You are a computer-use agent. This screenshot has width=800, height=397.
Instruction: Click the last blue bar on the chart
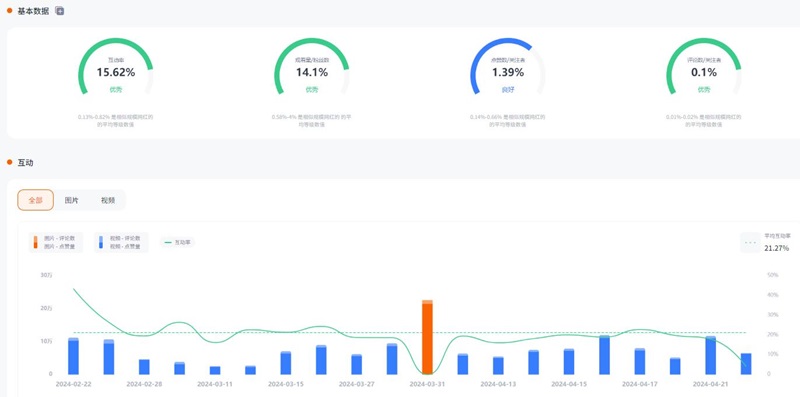point(746,364)
